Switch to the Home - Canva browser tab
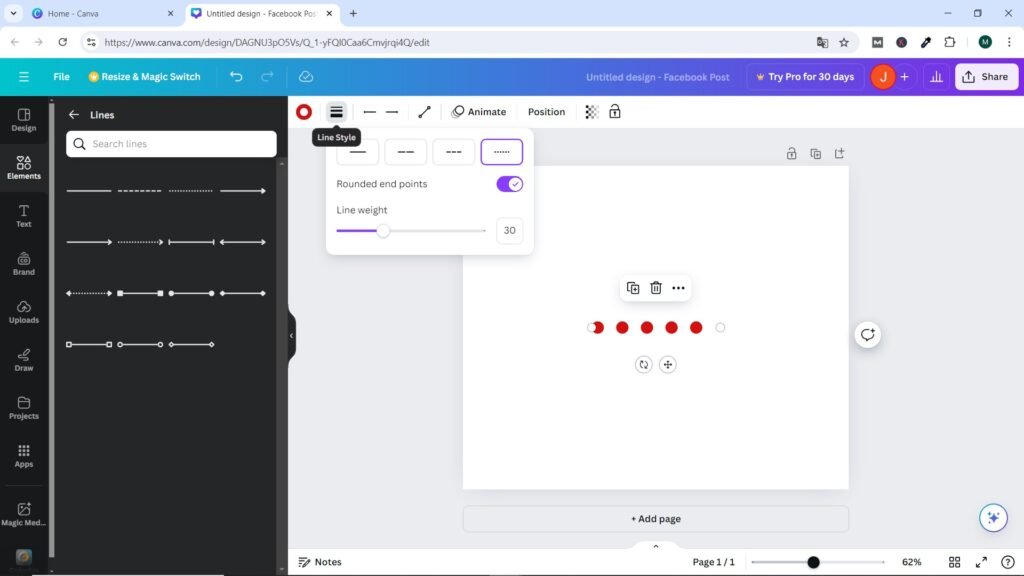The image size is (1024, 576). tap(94, 14)
